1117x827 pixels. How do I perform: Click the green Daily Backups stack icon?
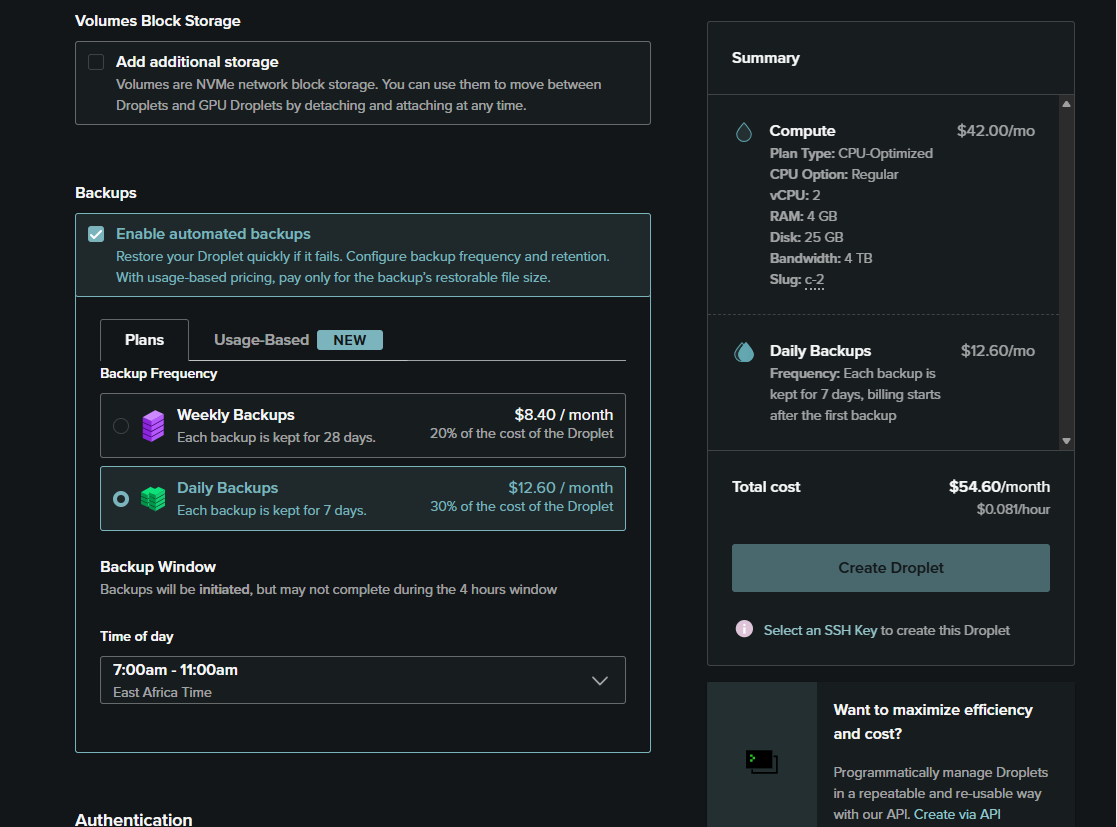click(x=153, y=499)
